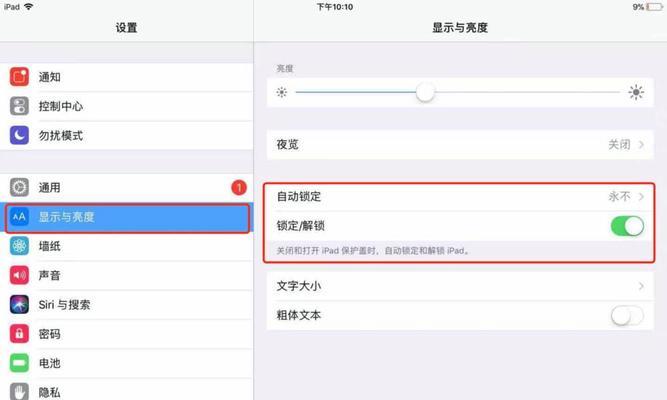
Task: Enable the 粗体文本 switch
Action: 627,315
